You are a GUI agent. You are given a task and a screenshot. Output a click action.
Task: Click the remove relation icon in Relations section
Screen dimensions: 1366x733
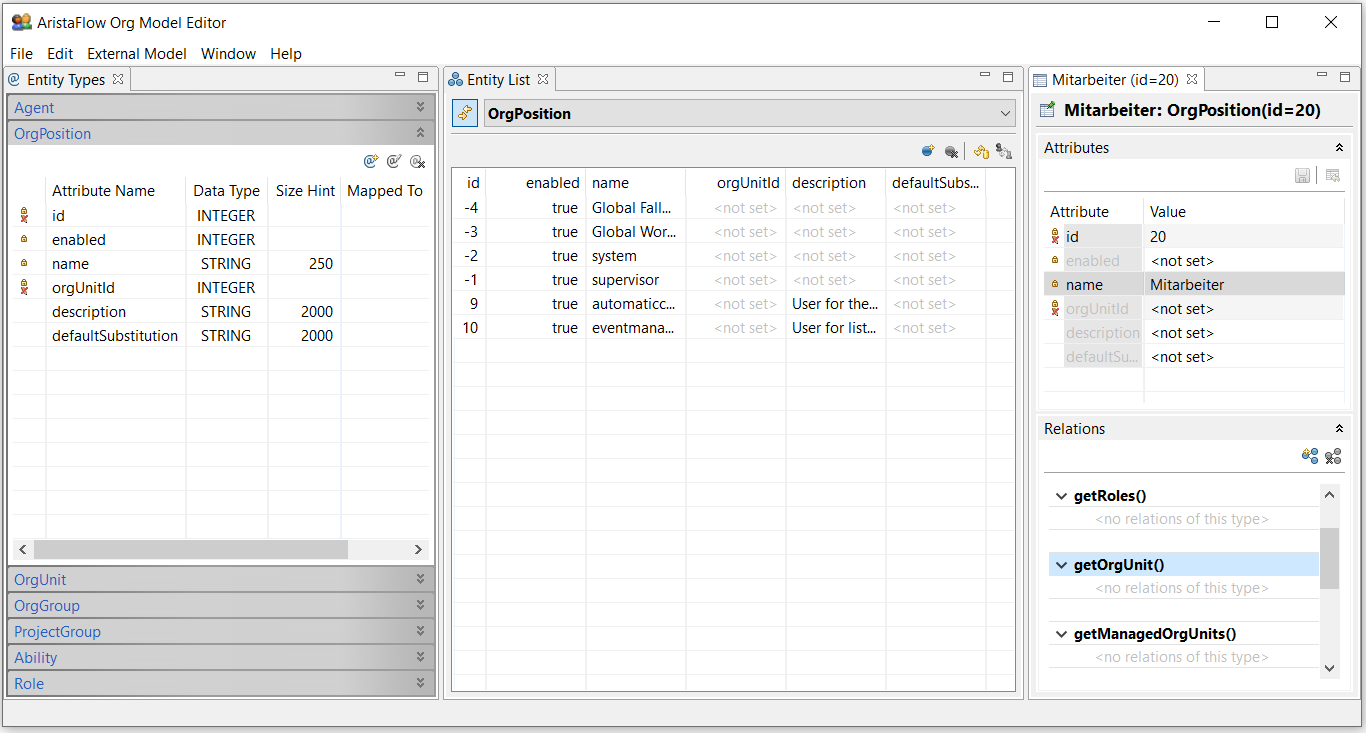(1333, 456)
